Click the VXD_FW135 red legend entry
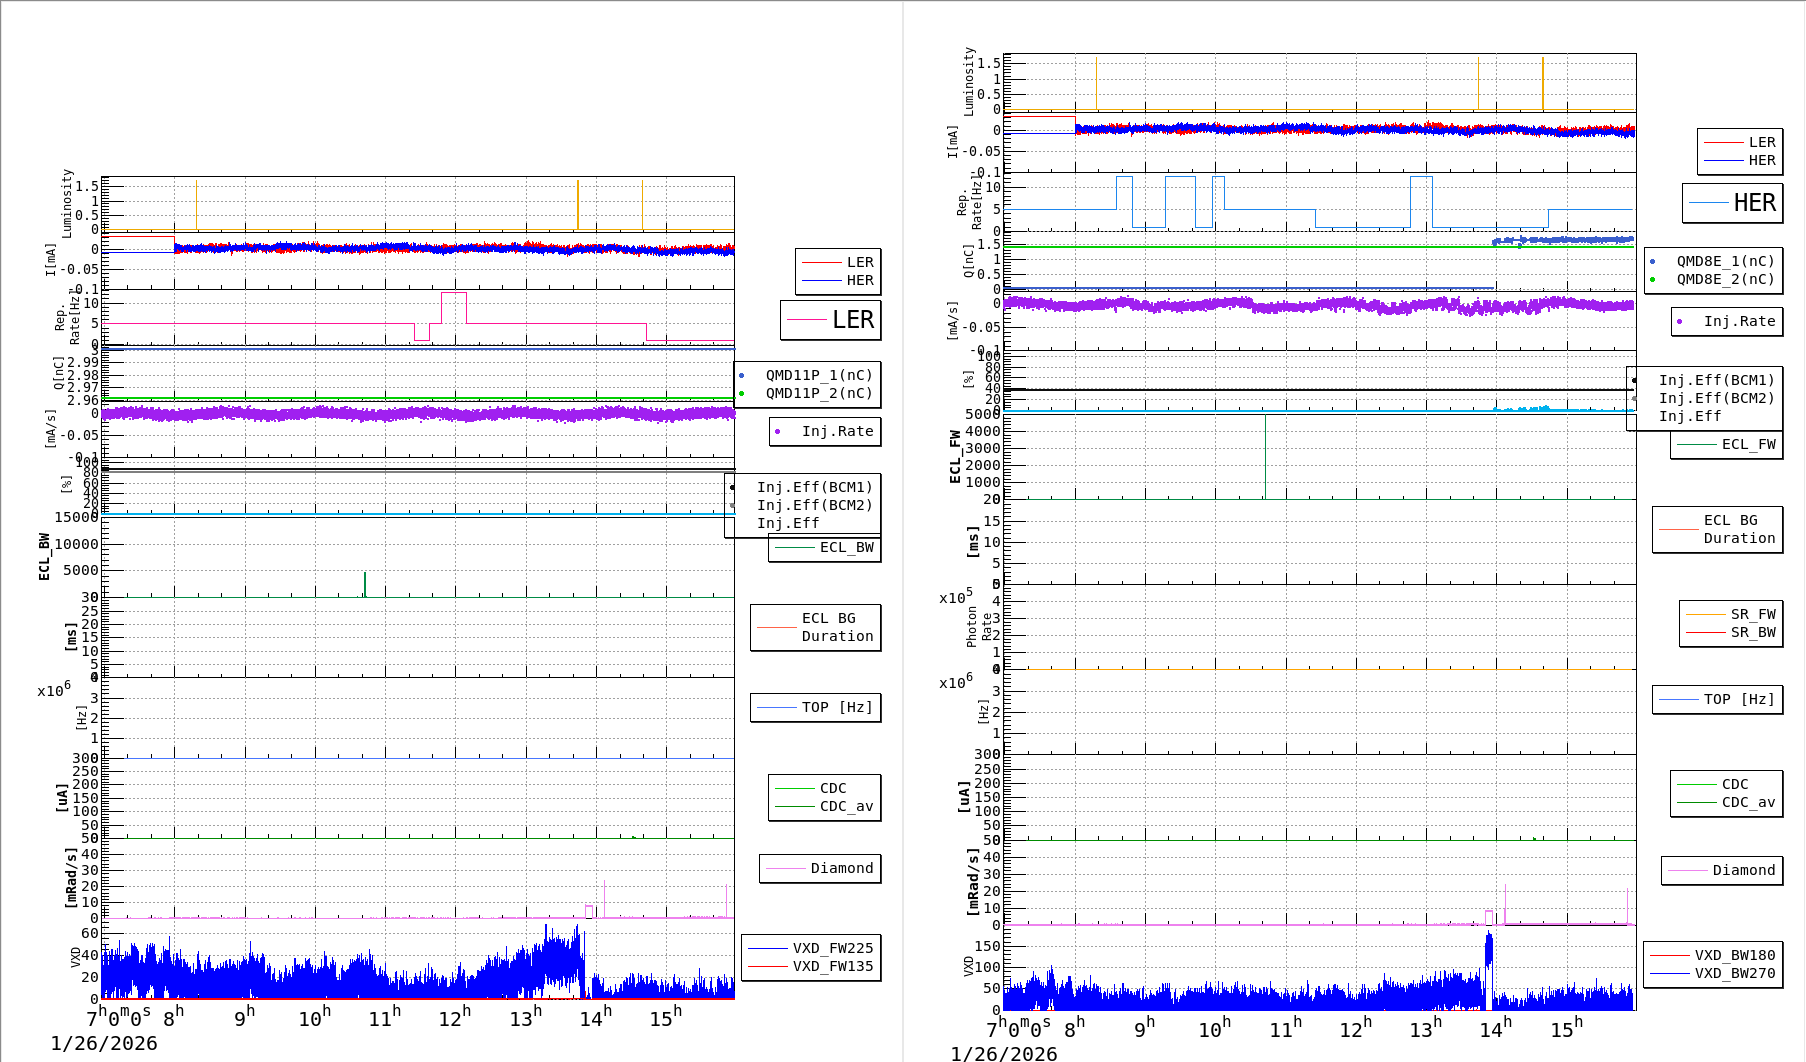 coord(831,966)
